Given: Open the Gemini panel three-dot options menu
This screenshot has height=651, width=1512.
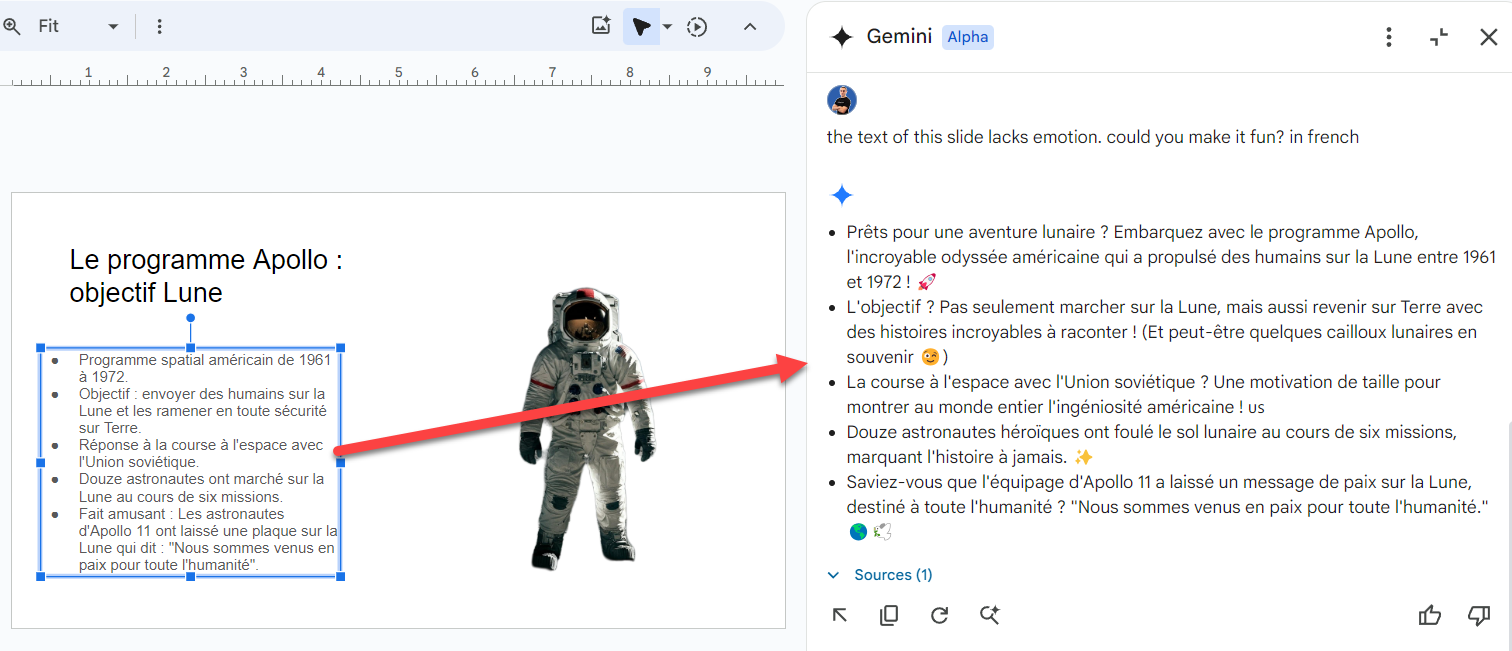Looking at the screenshot, I should (x=1388, y=37).
